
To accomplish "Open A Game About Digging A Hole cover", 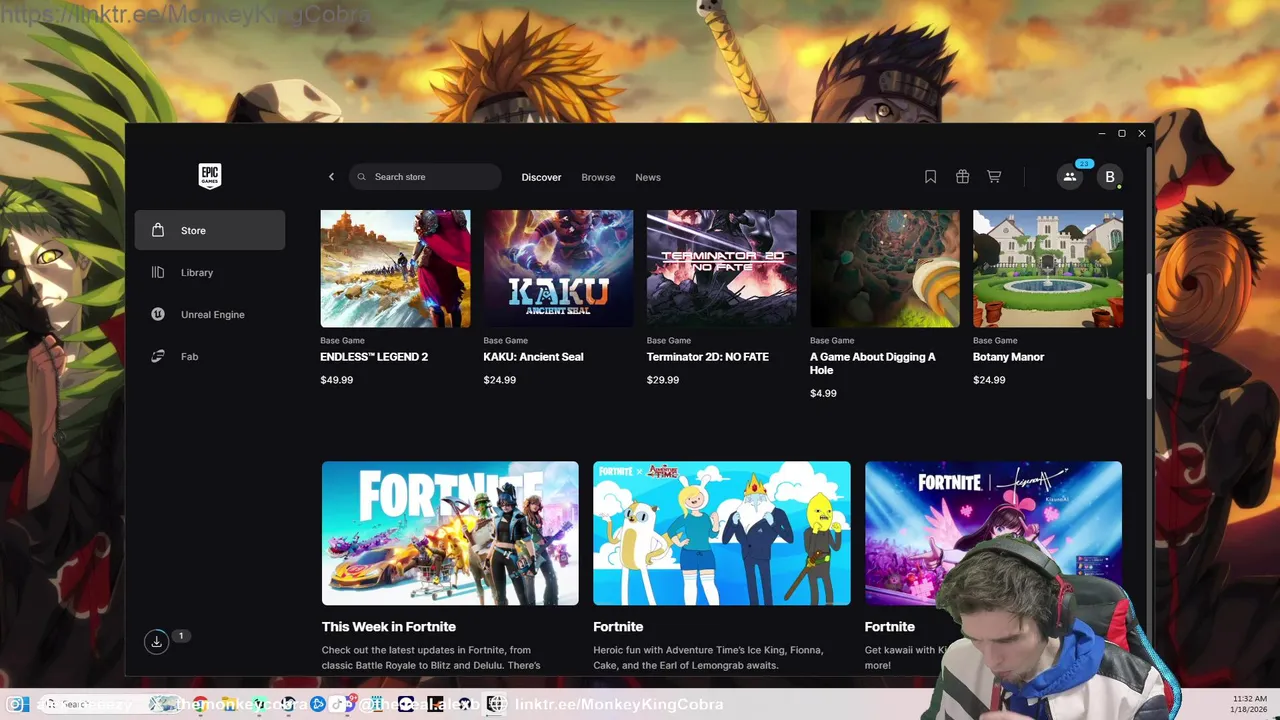I will click(885, 268).
